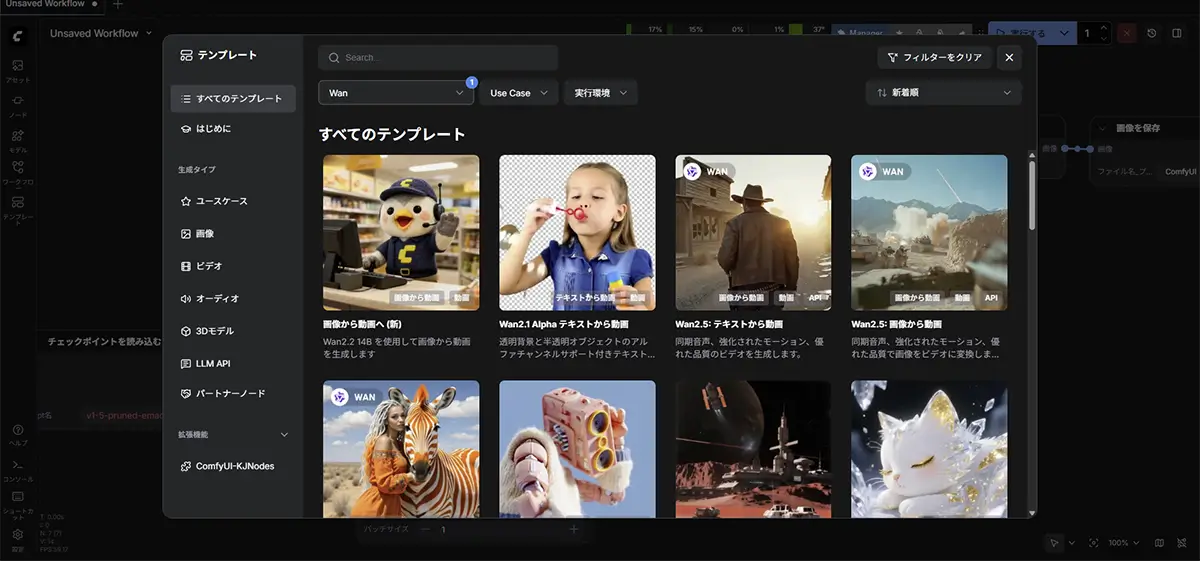
Task: Click the minimap icon at bottom right
Action: click(1159, 543)
